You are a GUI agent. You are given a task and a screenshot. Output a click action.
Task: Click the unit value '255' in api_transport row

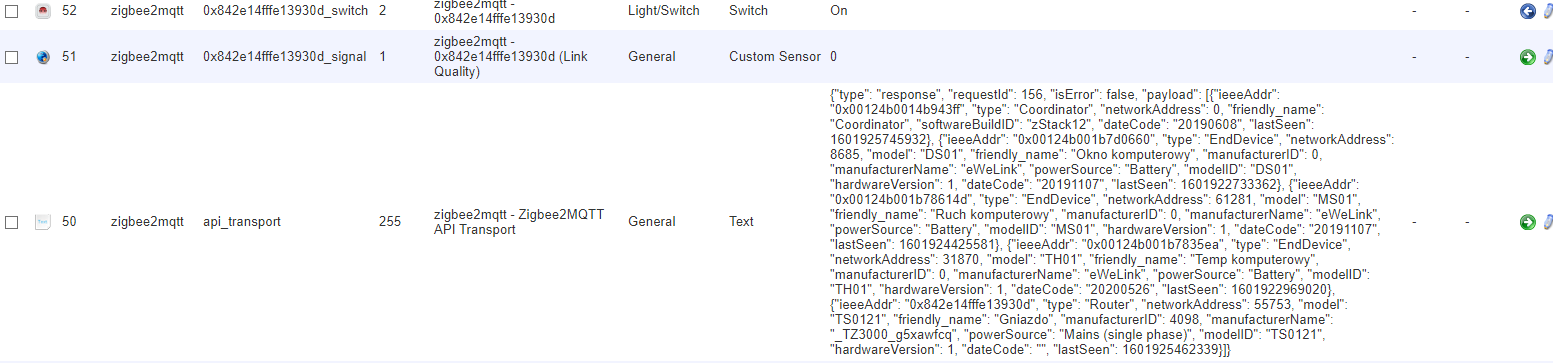click(390, 222)
